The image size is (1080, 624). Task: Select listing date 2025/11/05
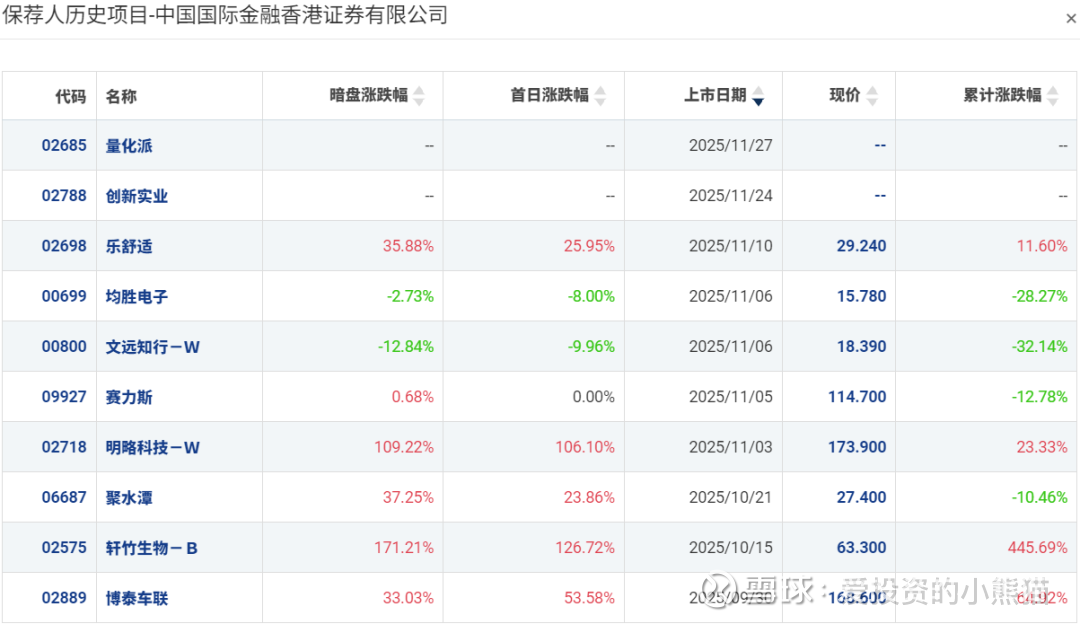731,397
